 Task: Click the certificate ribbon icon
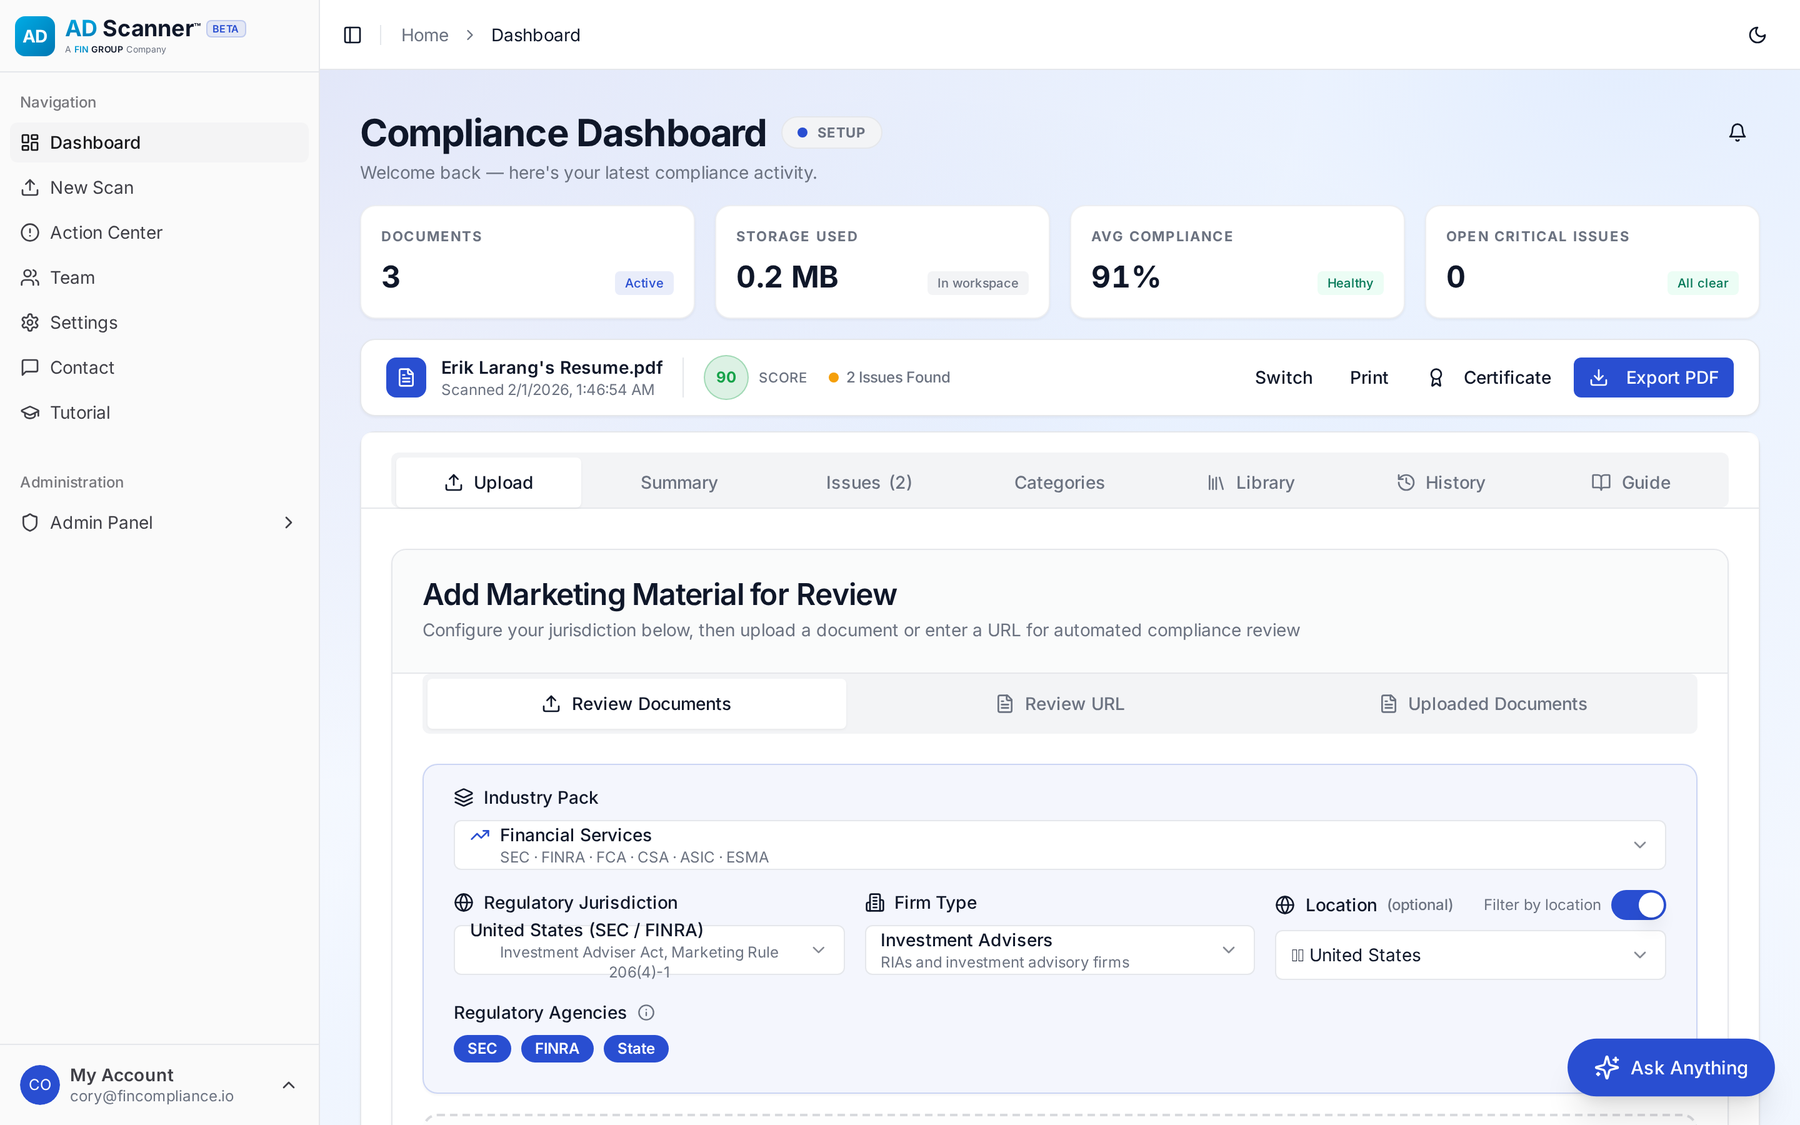[1436, 377]
